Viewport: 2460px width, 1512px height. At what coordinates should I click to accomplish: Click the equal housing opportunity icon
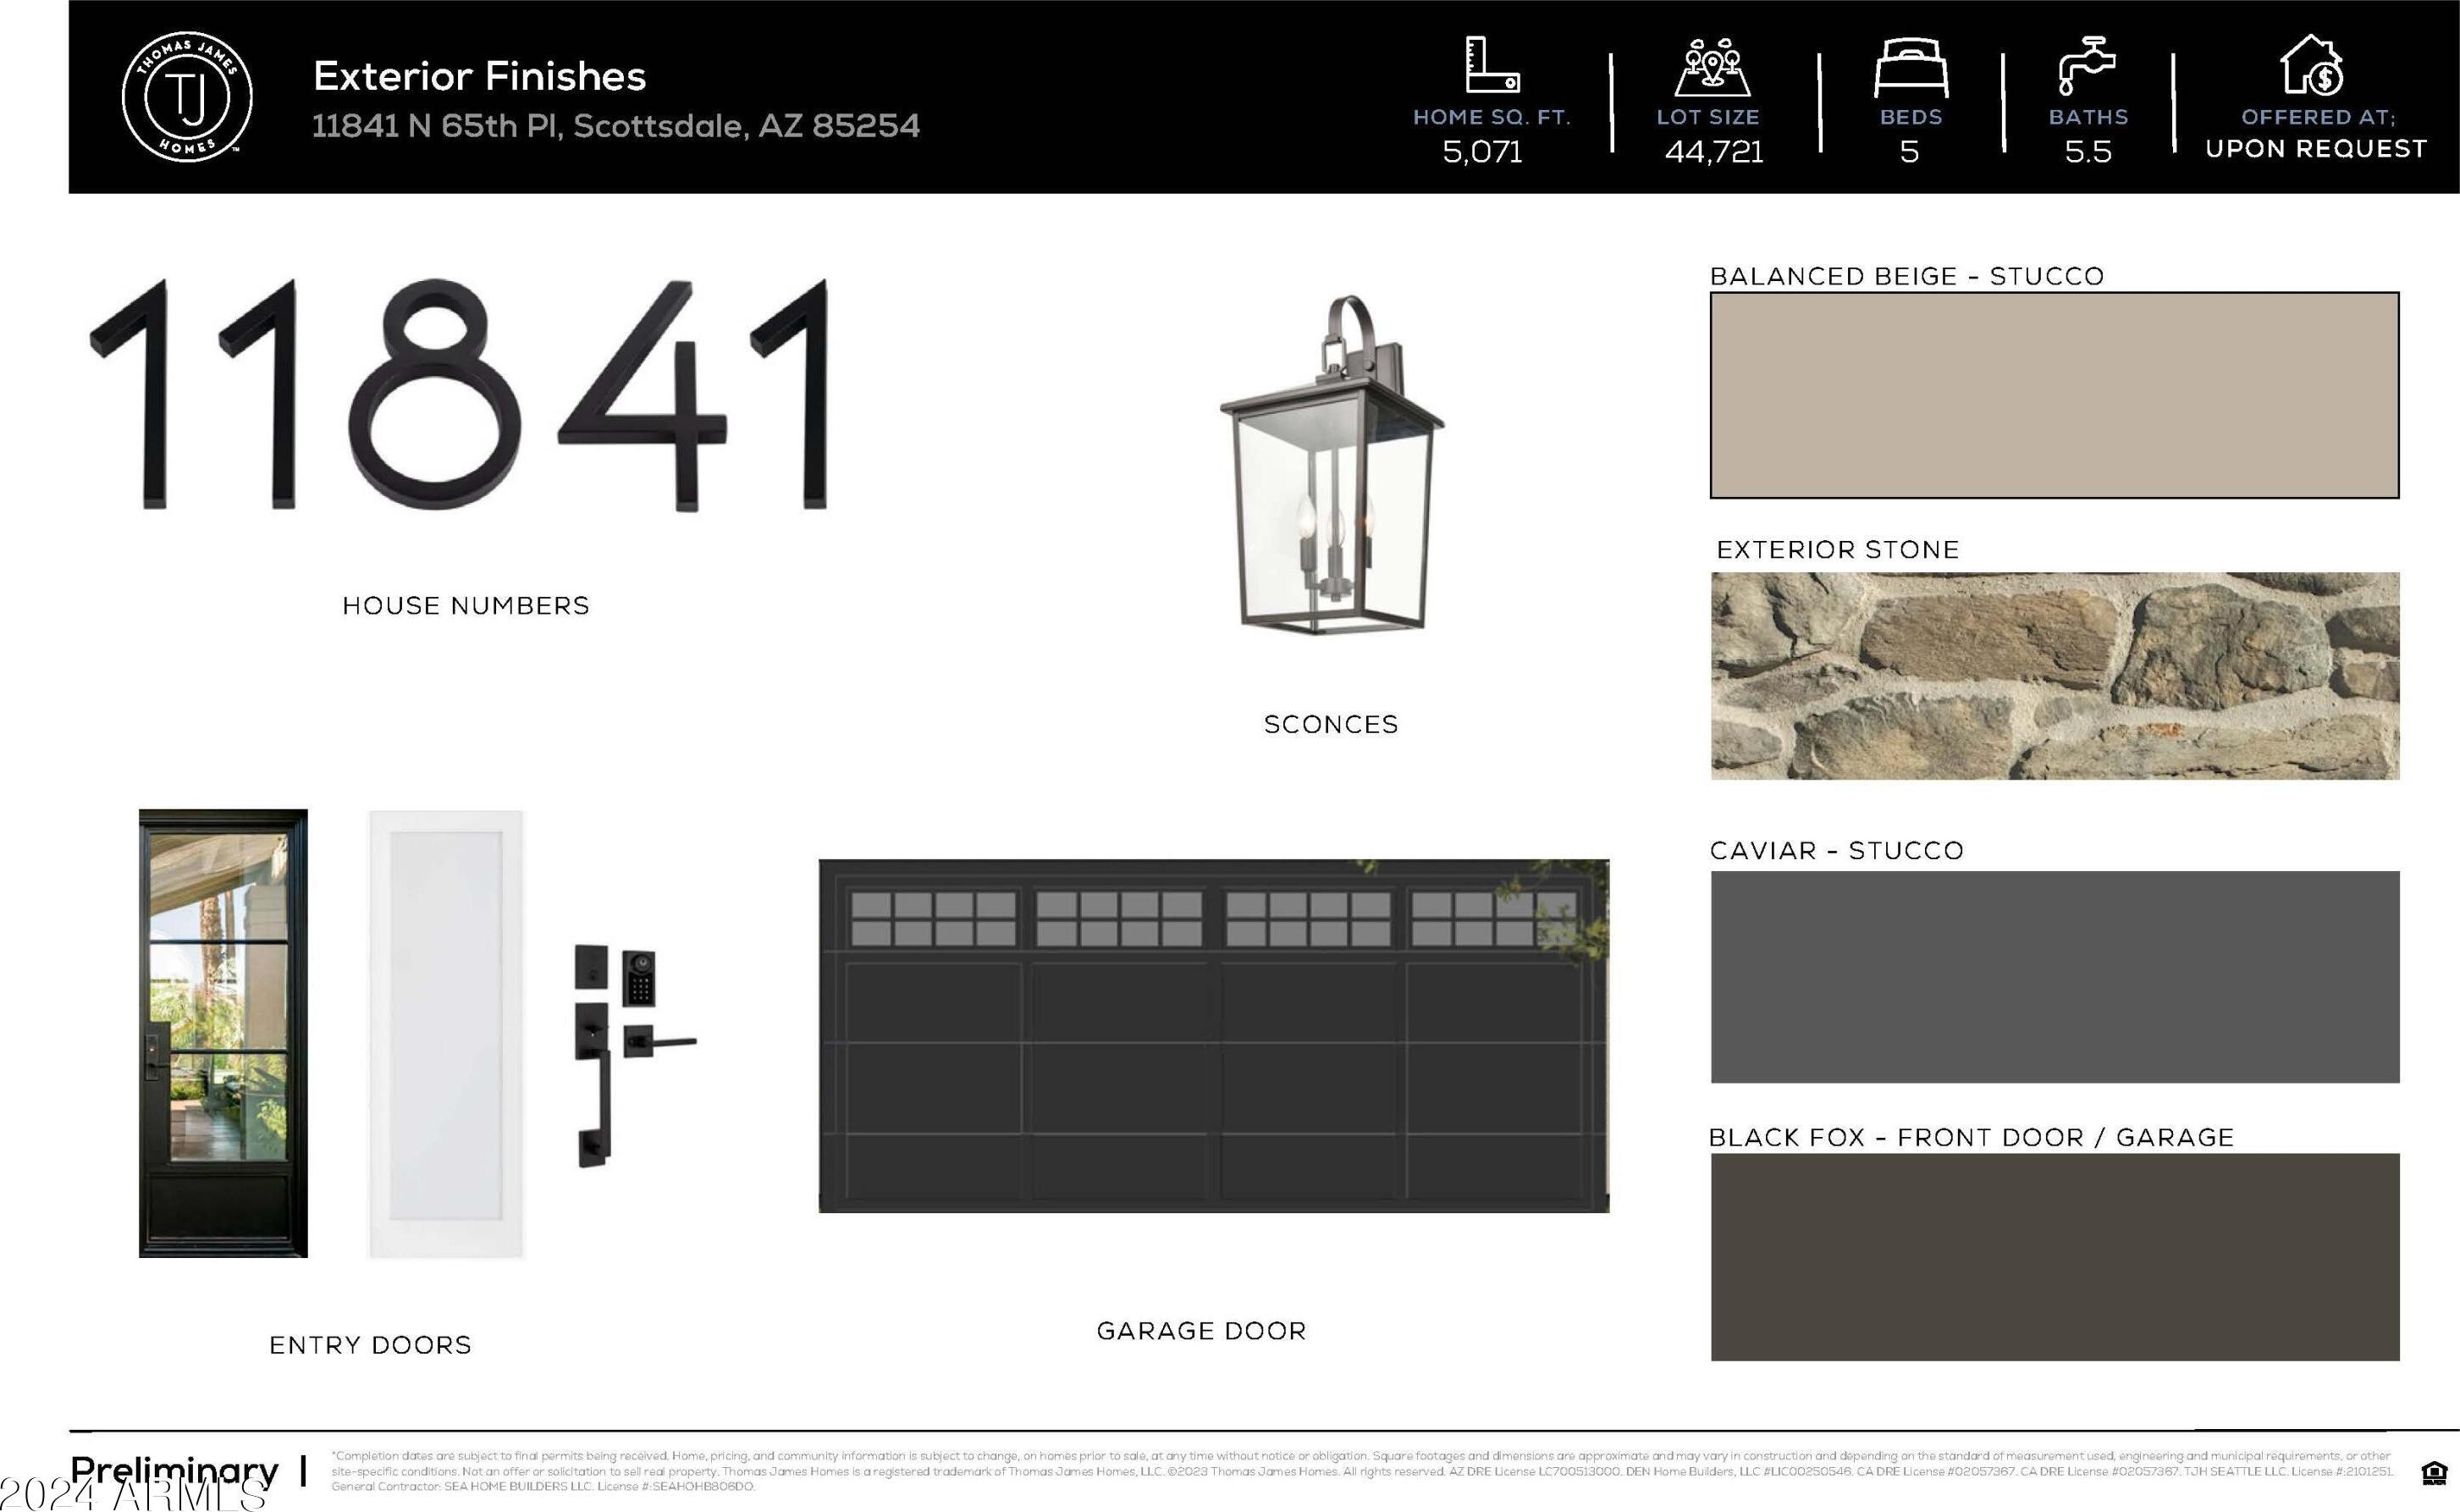(x=2434, y=1473)
